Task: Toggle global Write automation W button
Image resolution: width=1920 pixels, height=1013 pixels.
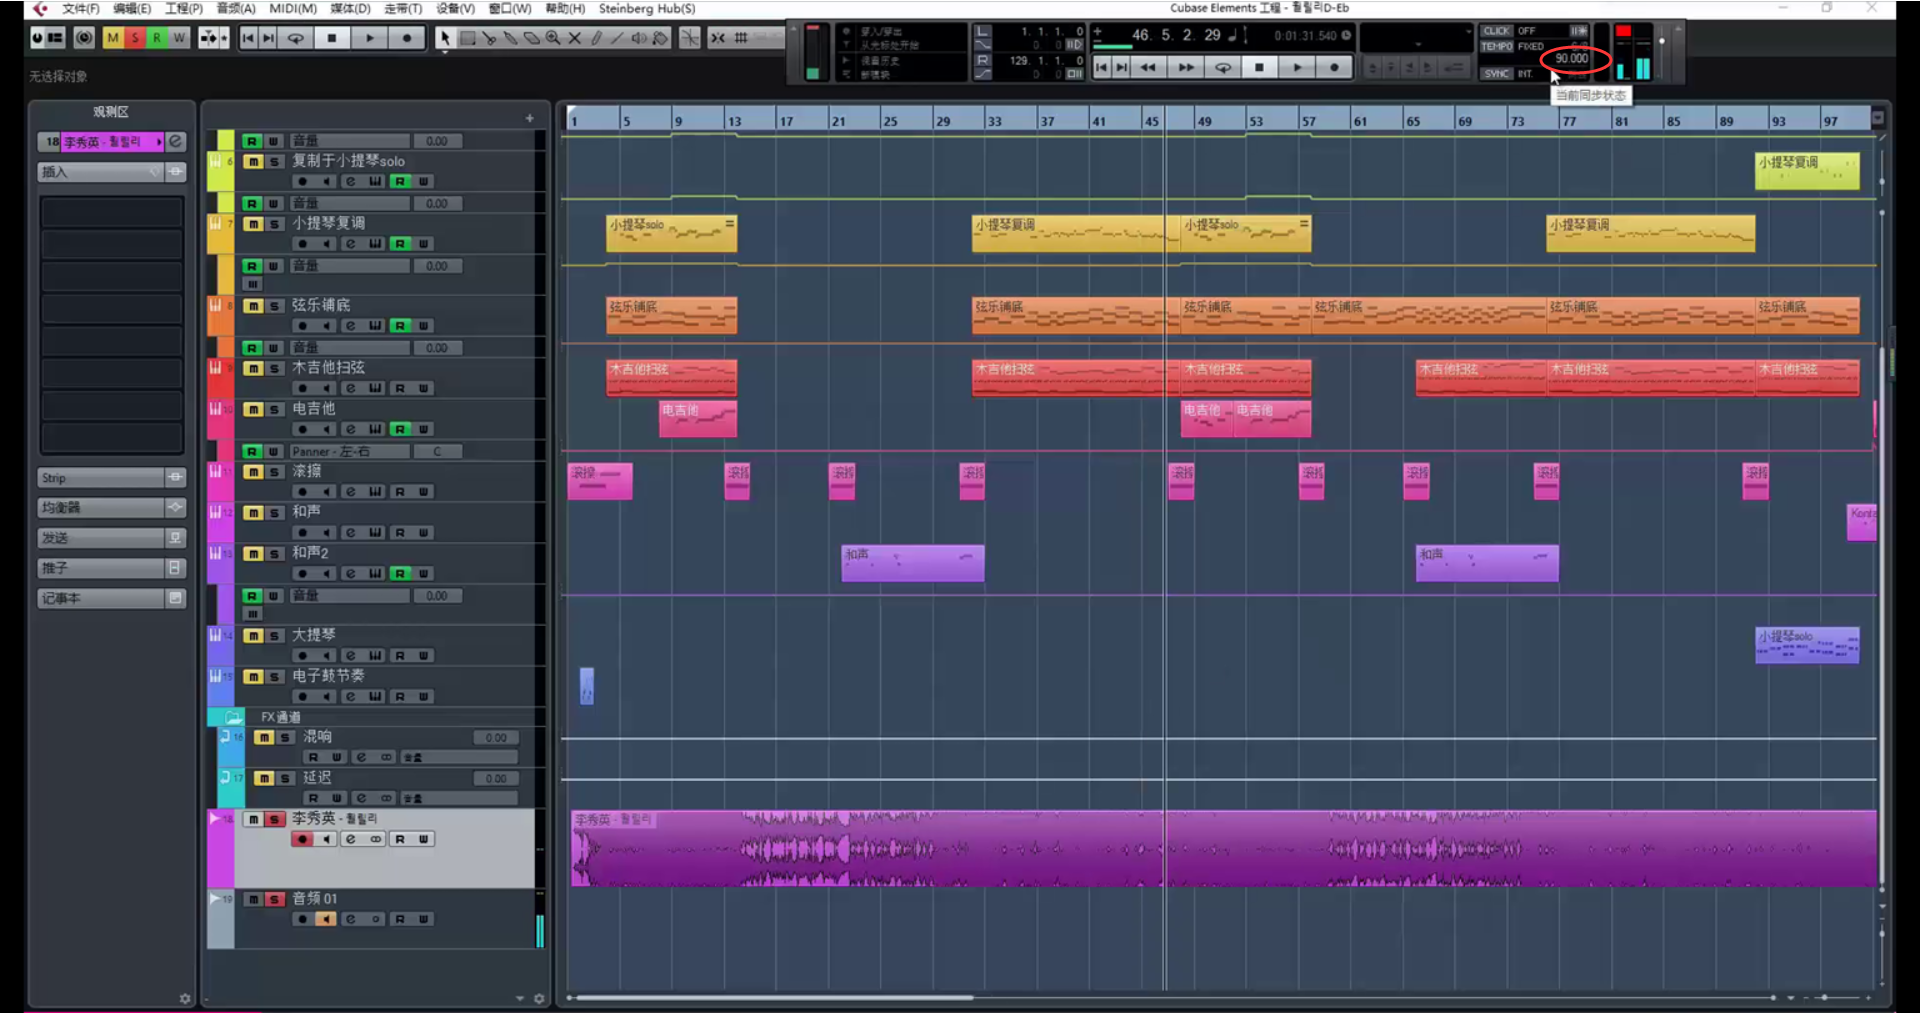Action: 179,38
